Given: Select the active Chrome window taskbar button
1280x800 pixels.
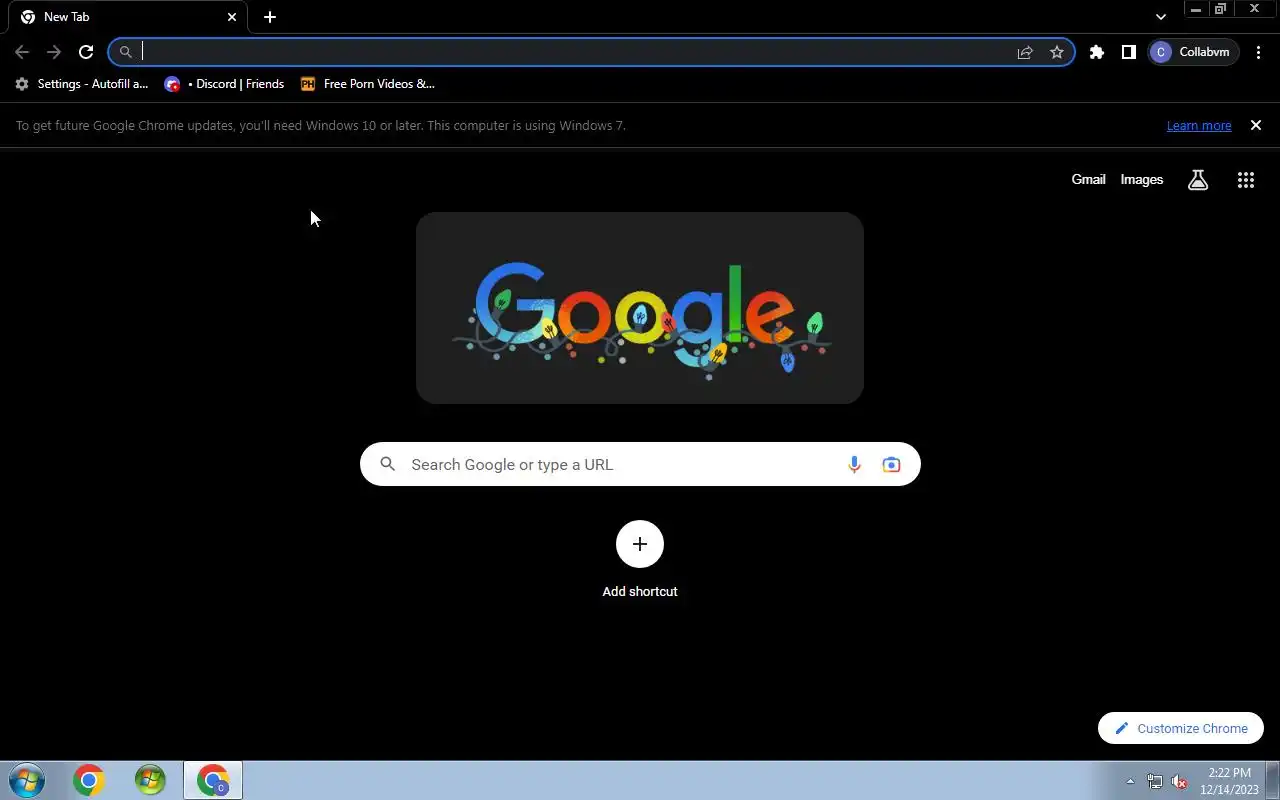Looking at the screenshot, I should click(213, 780).
